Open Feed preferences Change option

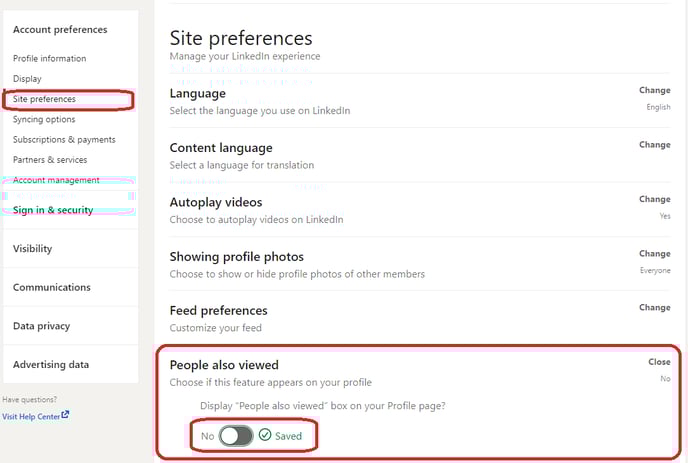[654, 307]
